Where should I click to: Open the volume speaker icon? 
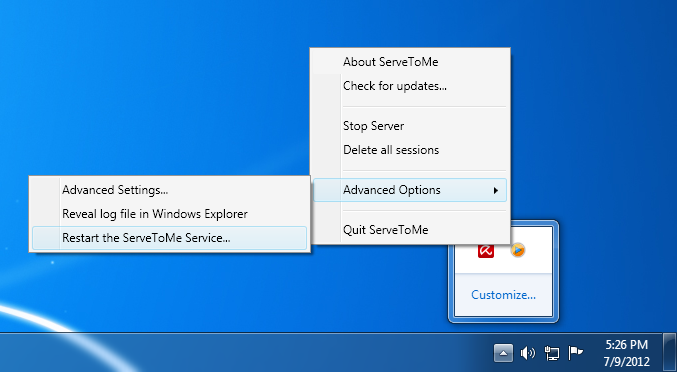click(x=528, y=353)
